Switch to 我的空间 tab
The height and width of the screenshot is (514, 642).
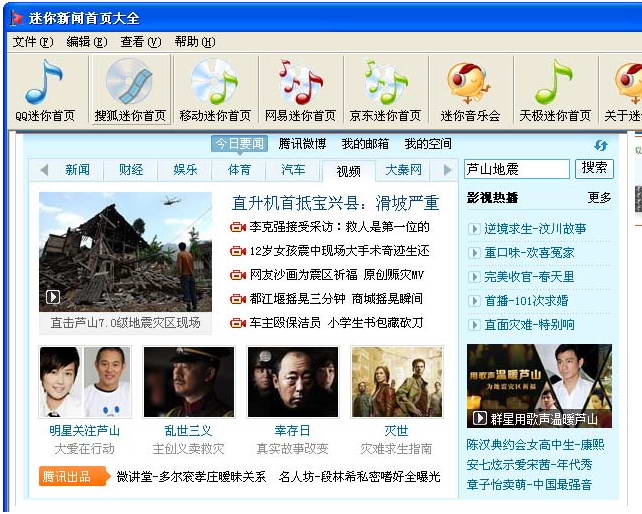click(428, 144)
